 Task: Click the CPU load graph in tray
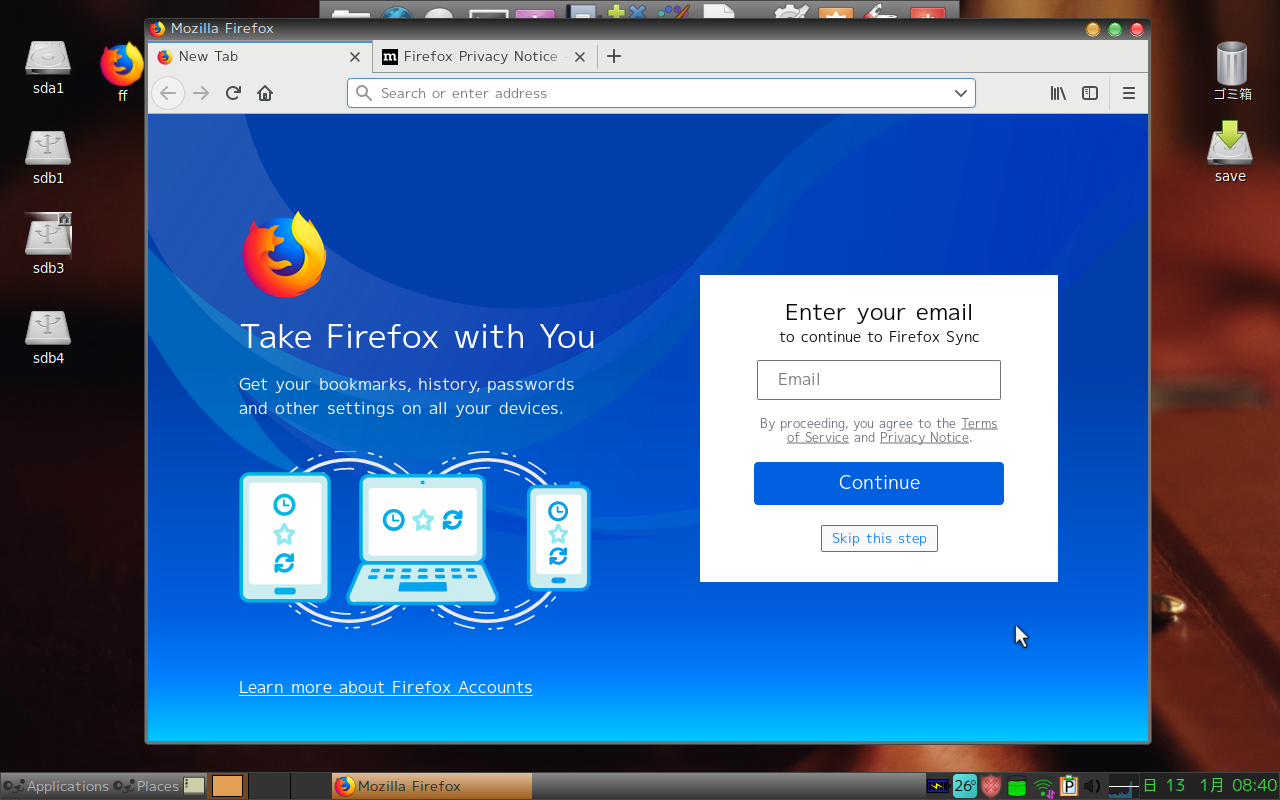pos(1123,786)
